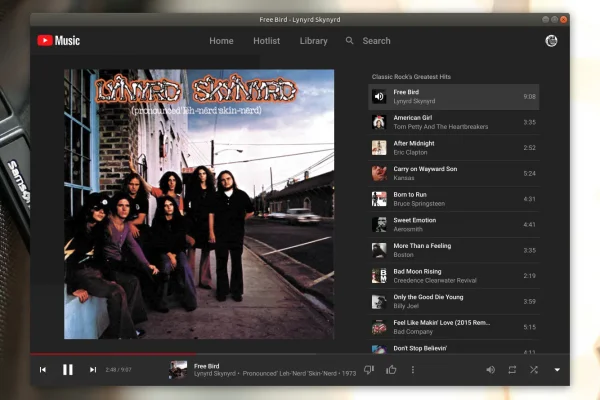Collapse the player with the down arrow
600x400 pixels.
click(x=557, y=369)
